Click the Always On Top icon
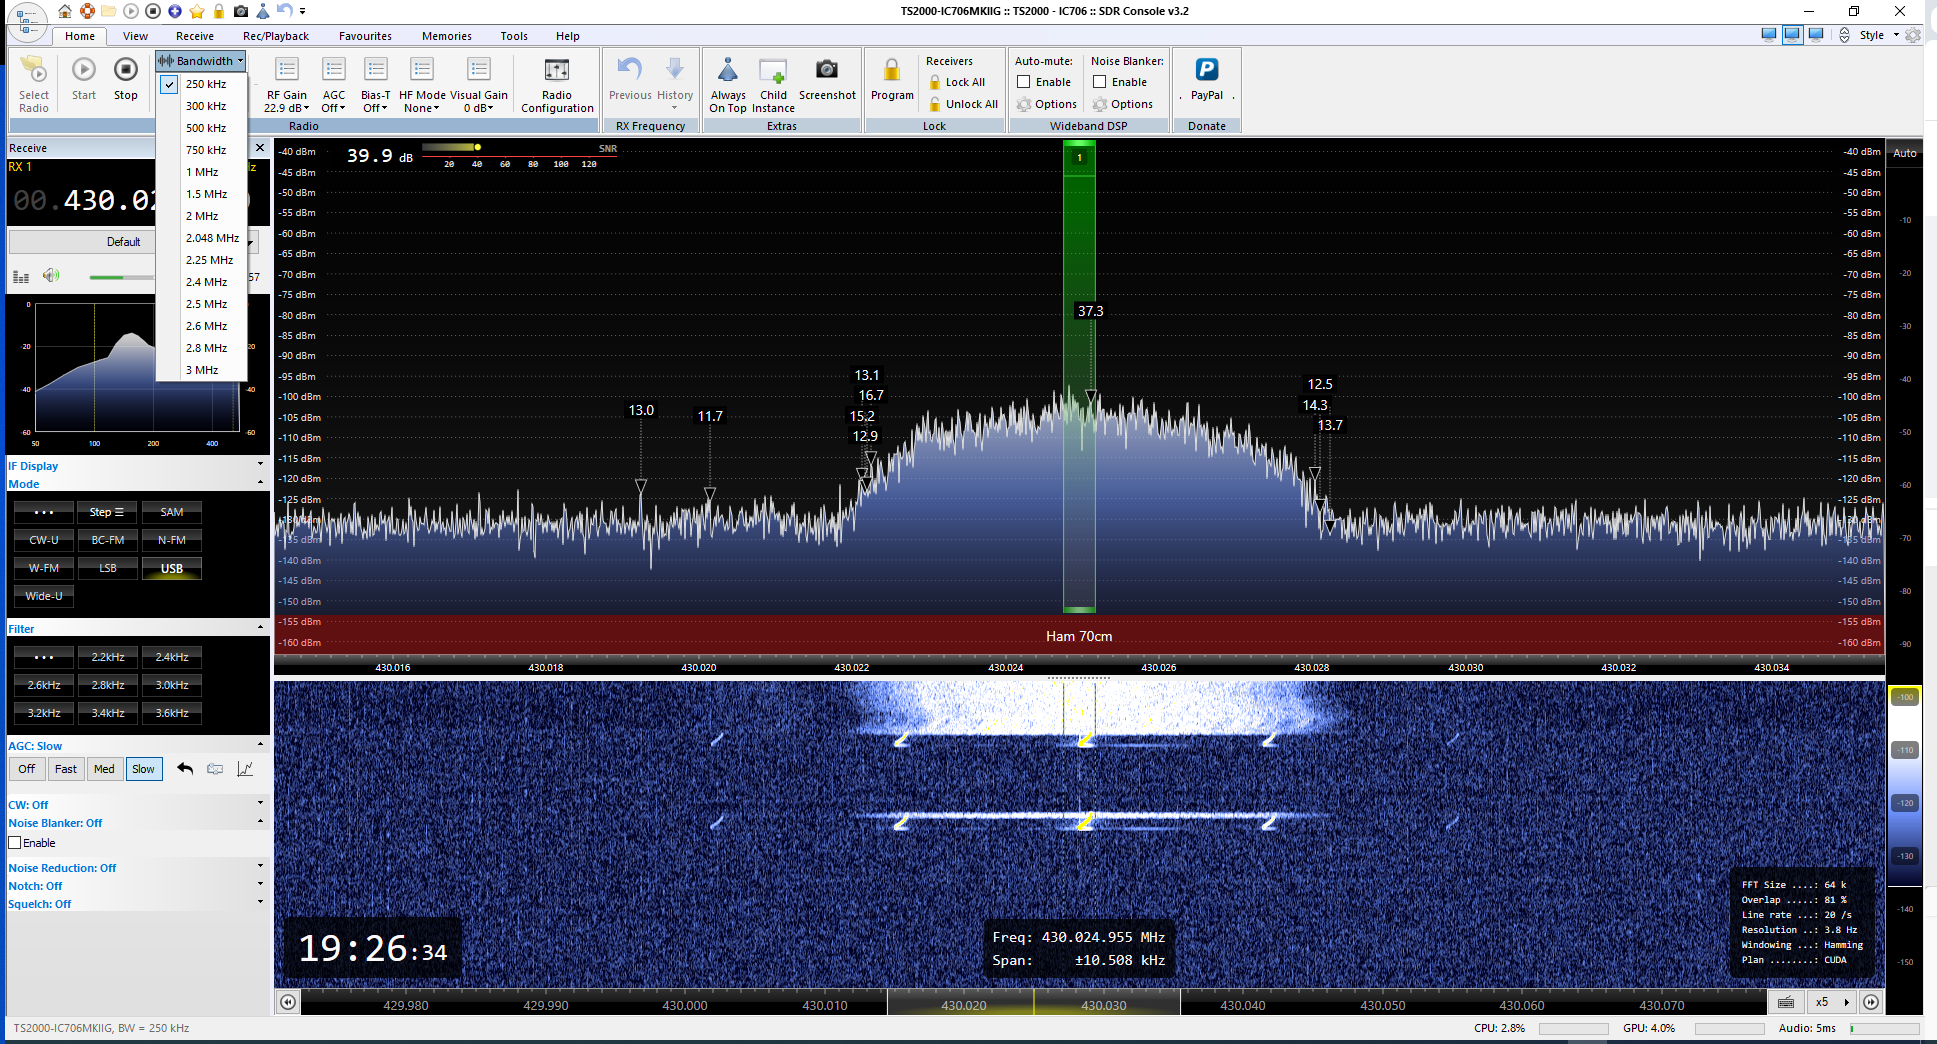The width and height of the screenshot is (1937, 1044). (x=728, y=70)
